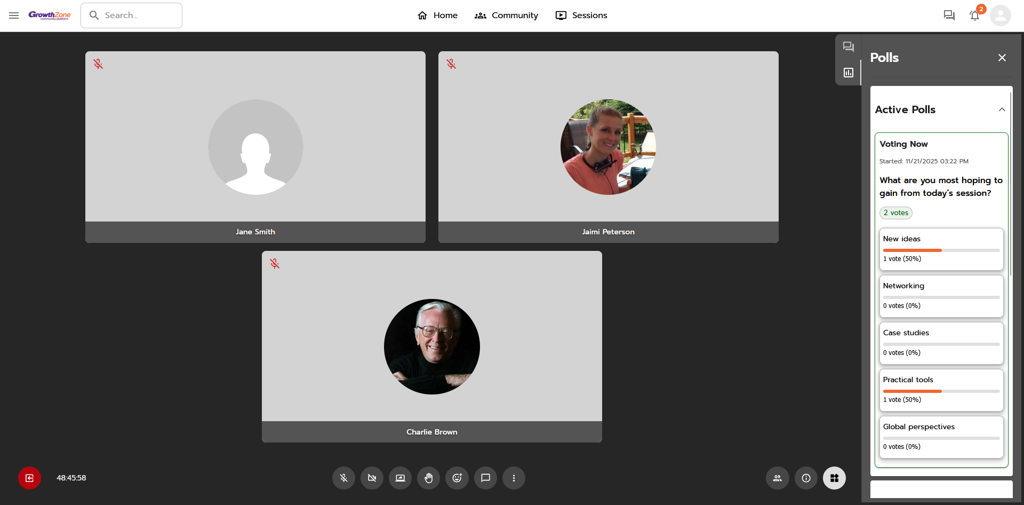
Task: Click the 2 votes badge
Action: click(895, 212)
